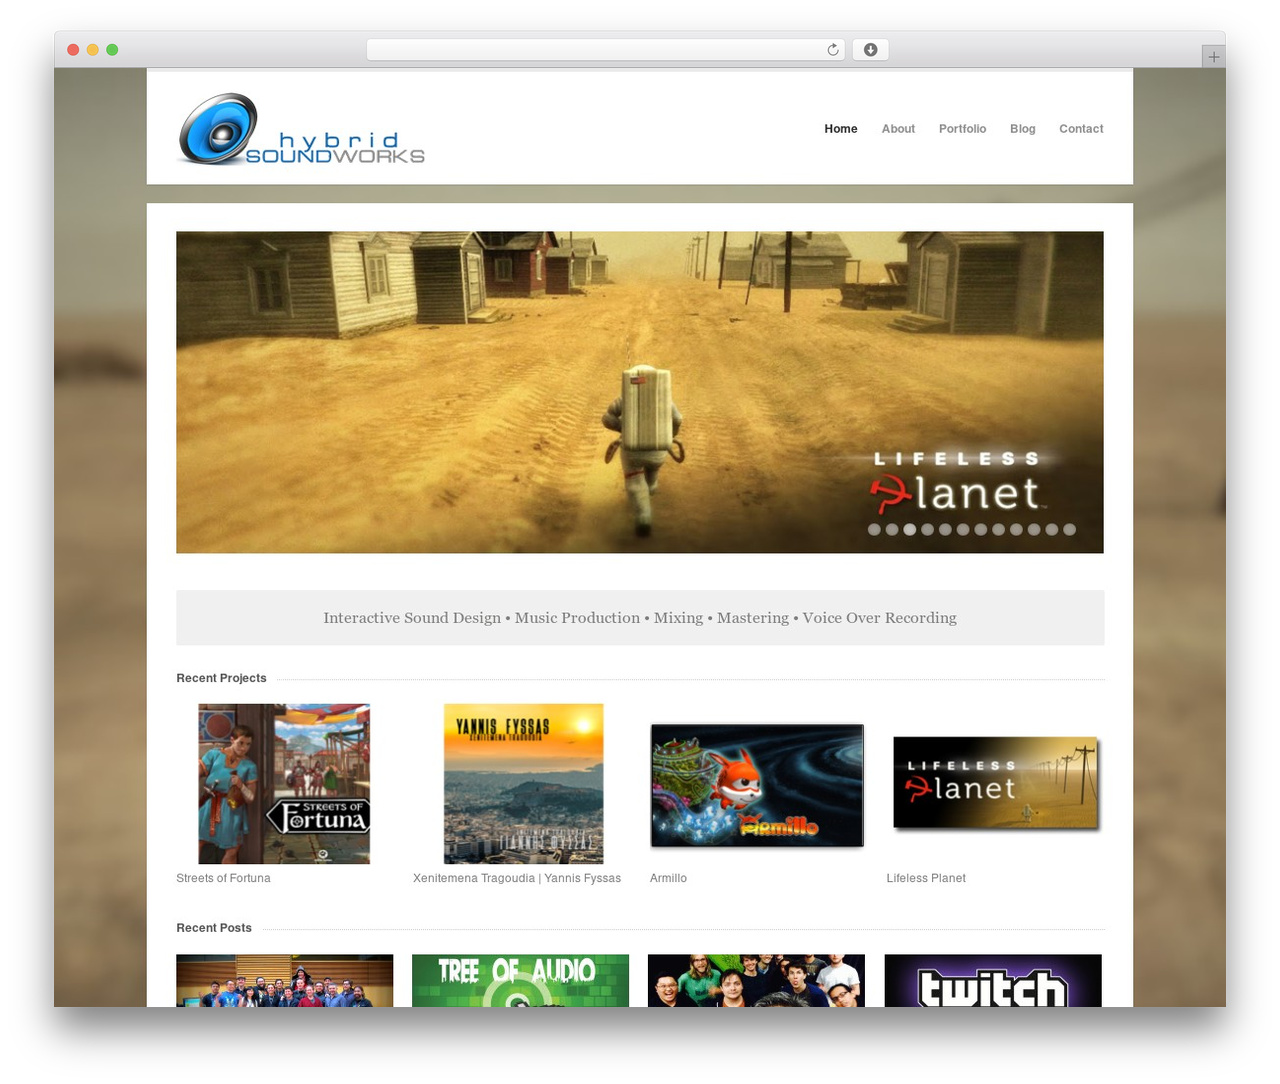Open the About page
The height and width of the screenshot is (1084, 1280).
(898, 129)
